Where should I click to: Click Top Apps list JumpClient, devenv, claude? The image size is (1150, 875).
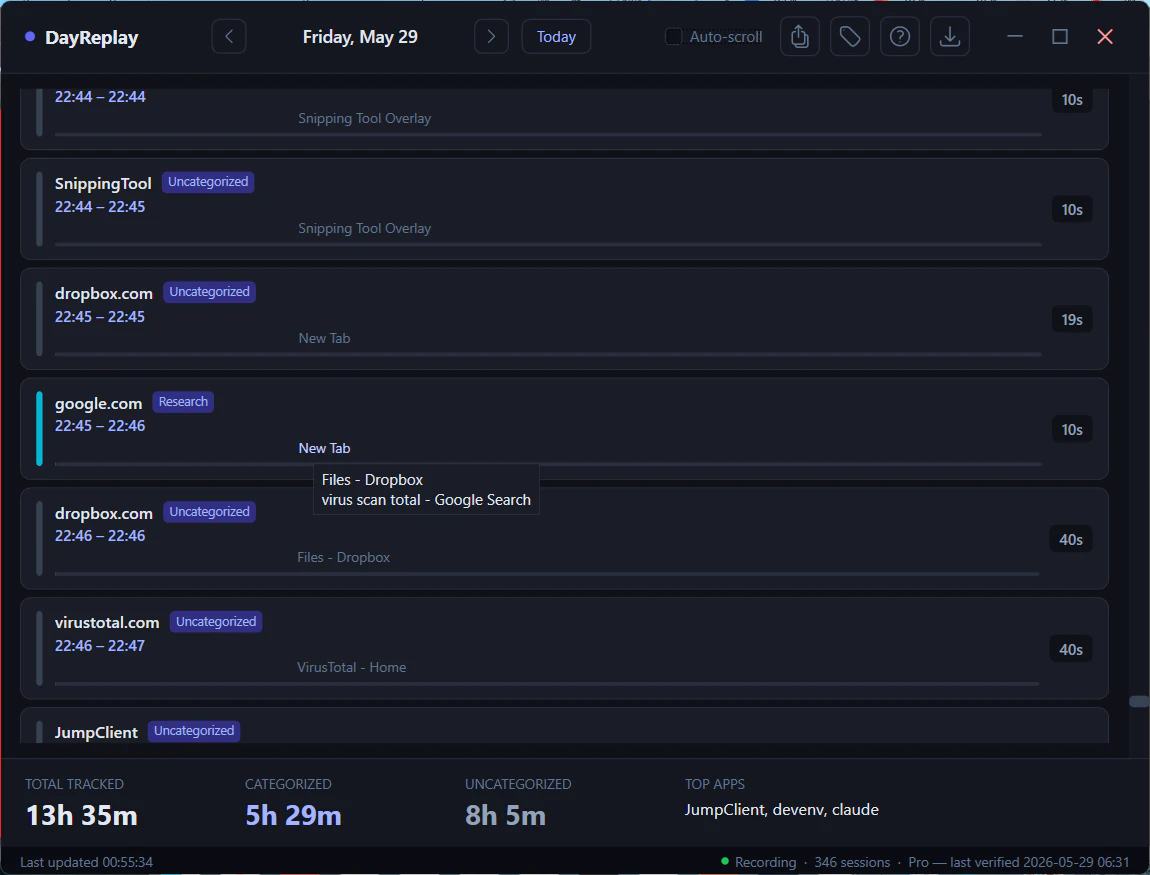coord(782,810)
